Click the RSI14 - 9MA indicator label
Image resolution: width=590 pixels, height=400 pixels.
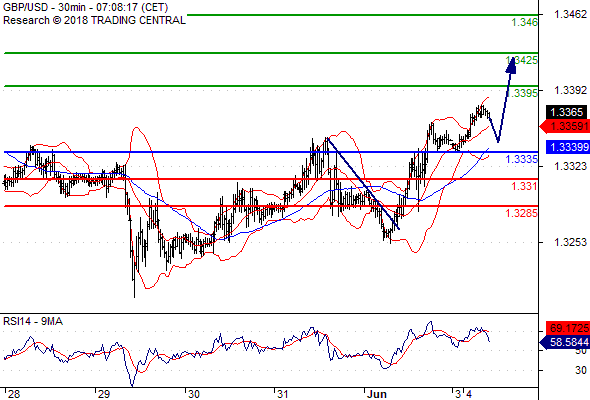(33, 321)
